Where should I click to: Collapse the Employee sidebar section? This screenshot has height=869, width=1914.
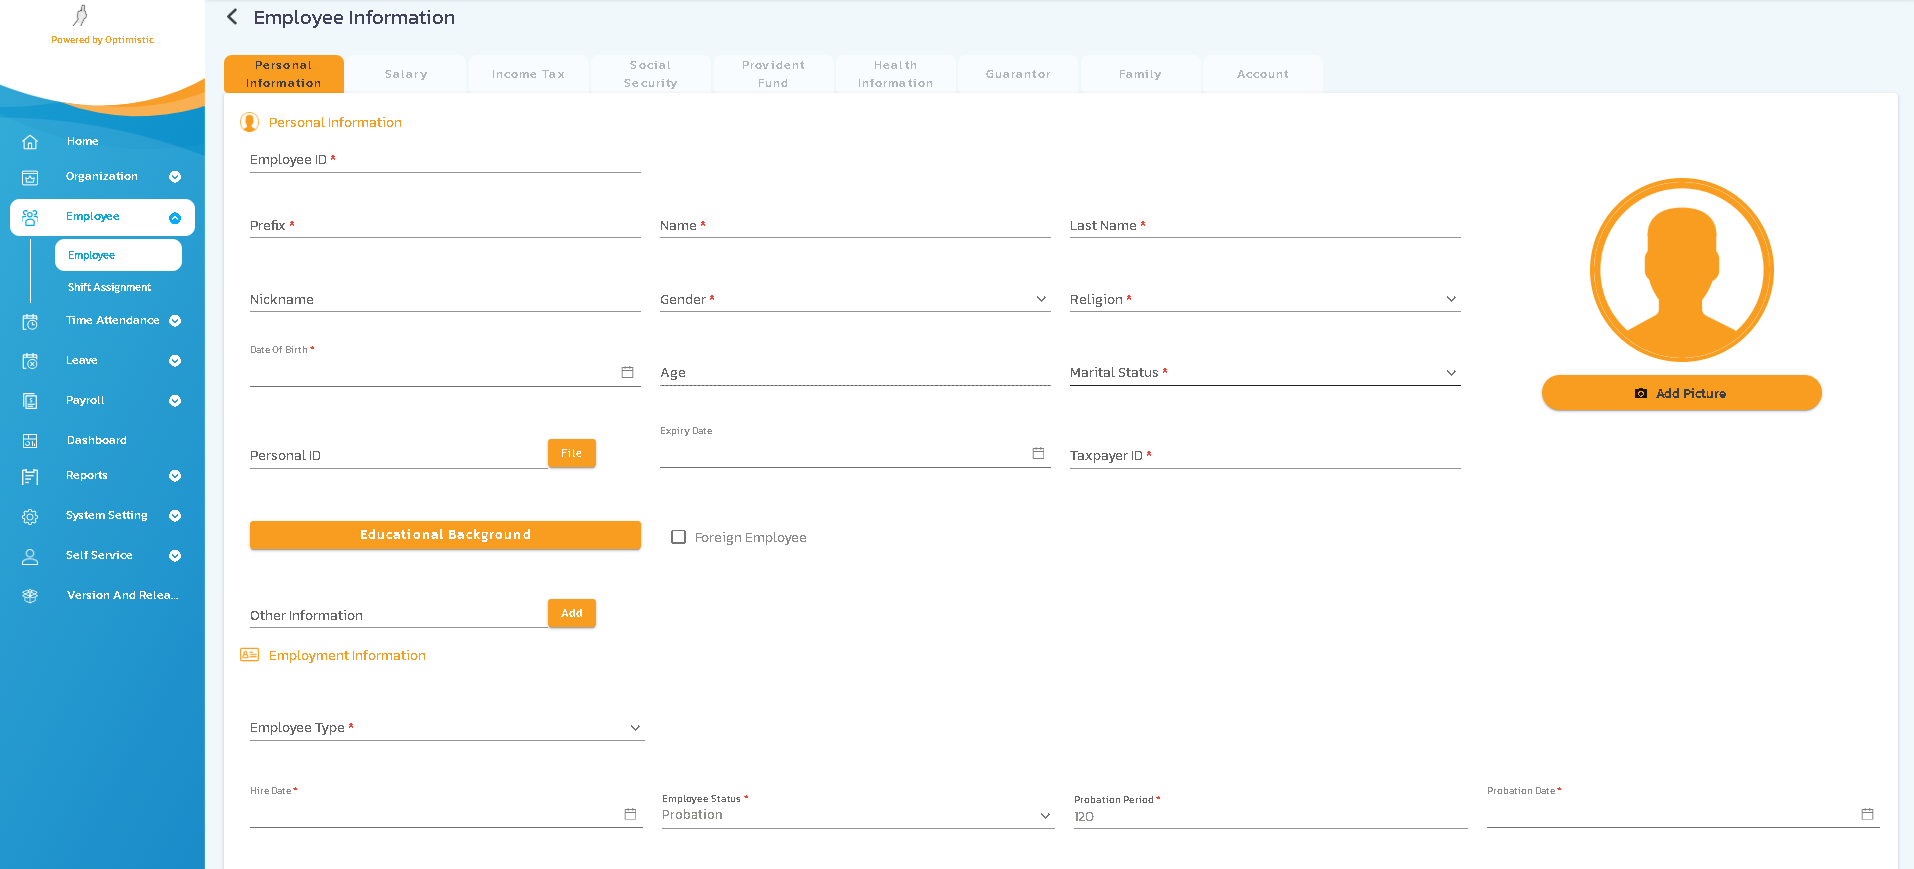tap(175, 218)
